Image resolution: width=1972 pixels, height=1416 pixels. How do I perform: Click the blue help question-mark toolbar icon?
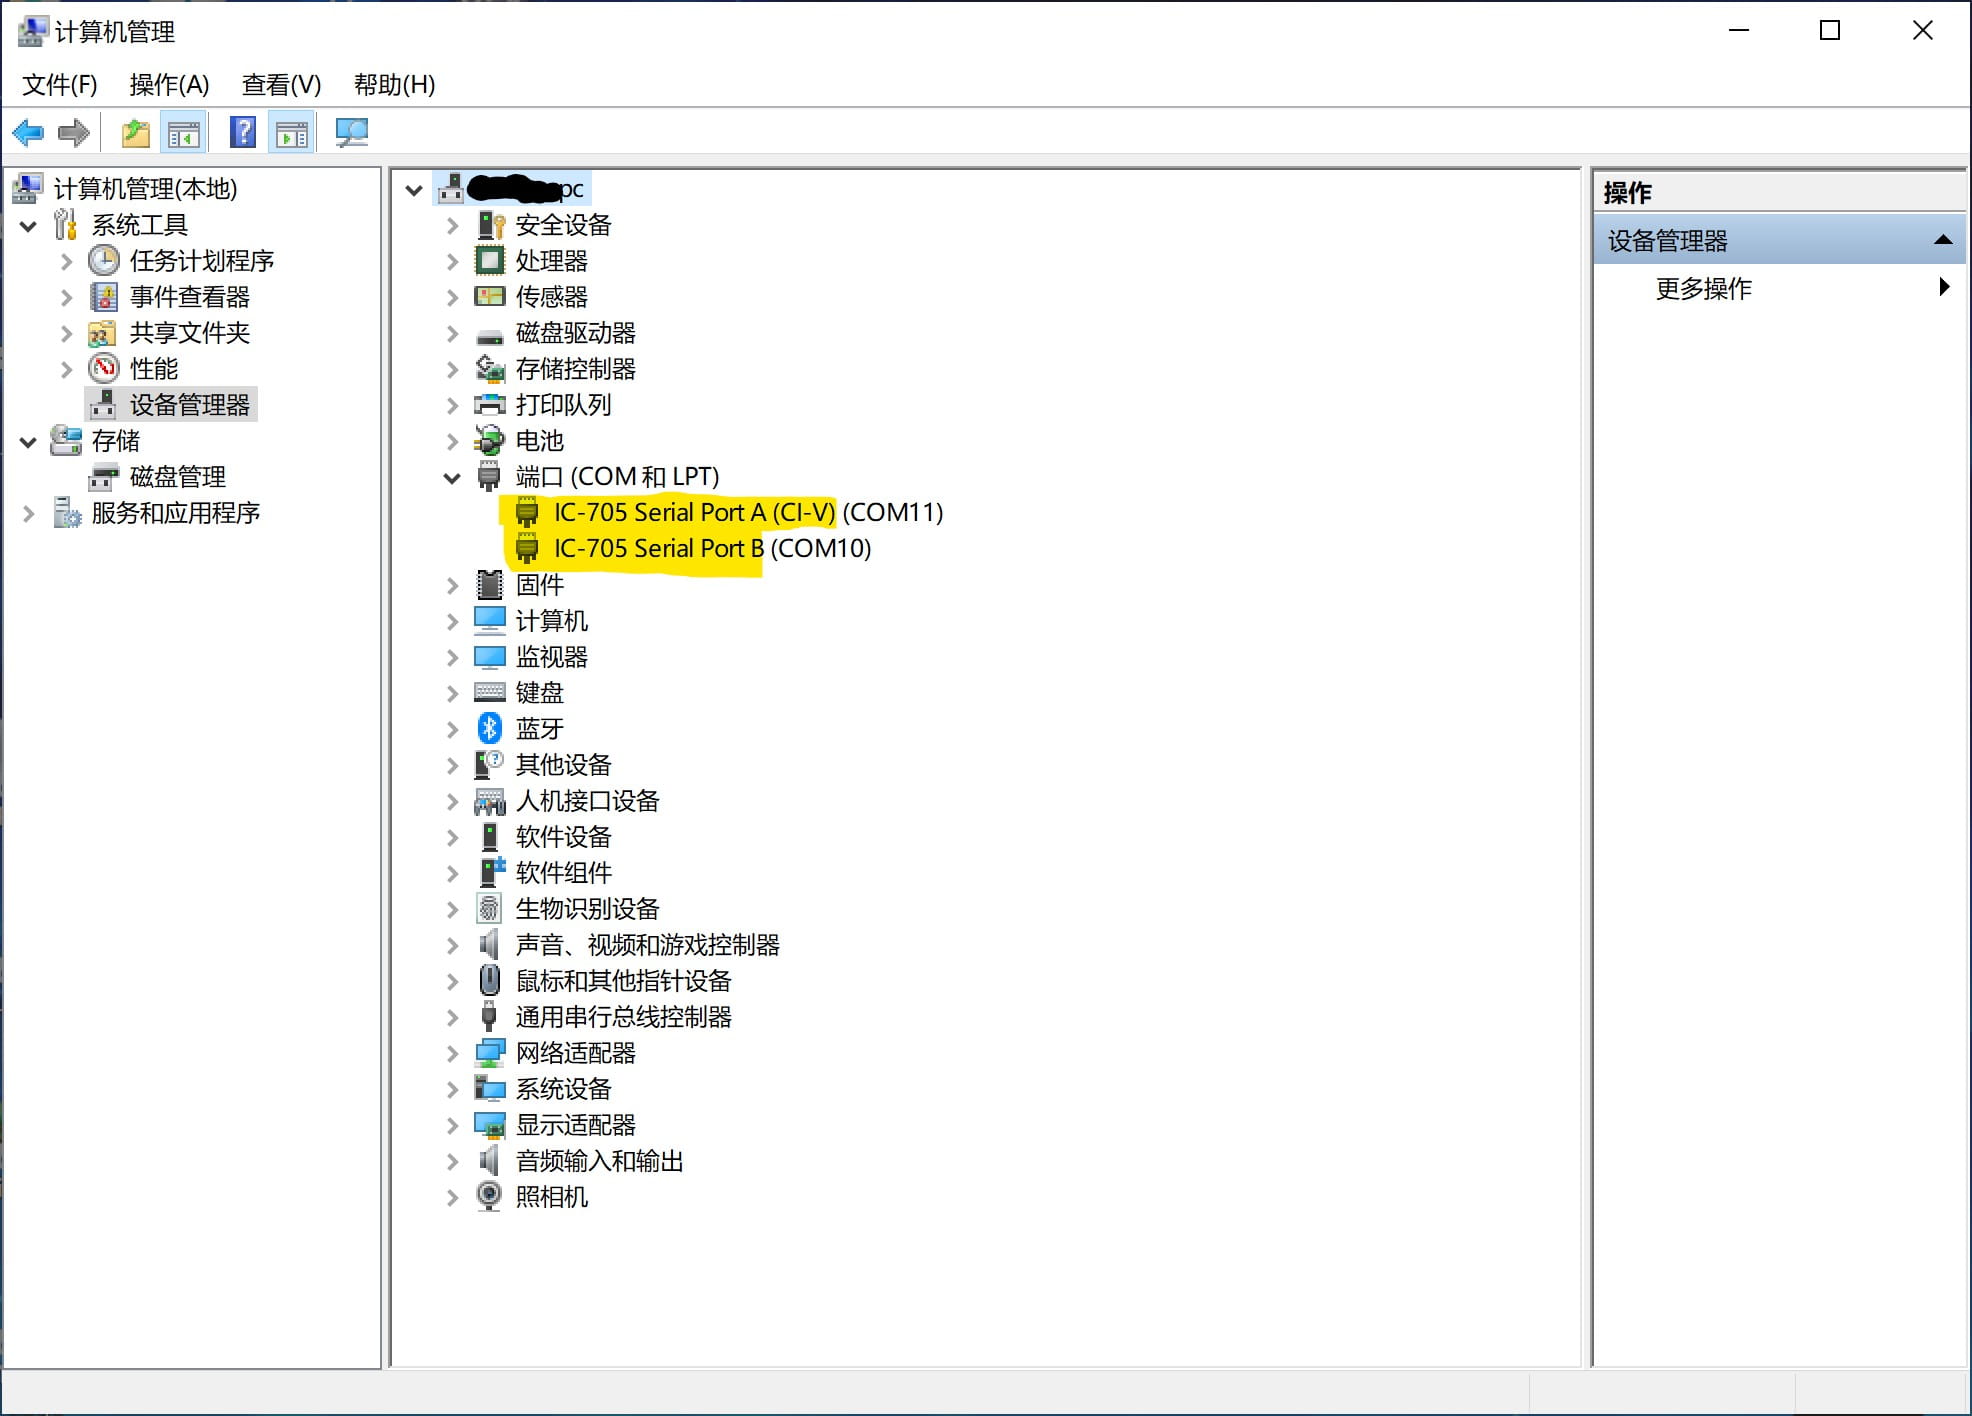click(x=242, y=133)
